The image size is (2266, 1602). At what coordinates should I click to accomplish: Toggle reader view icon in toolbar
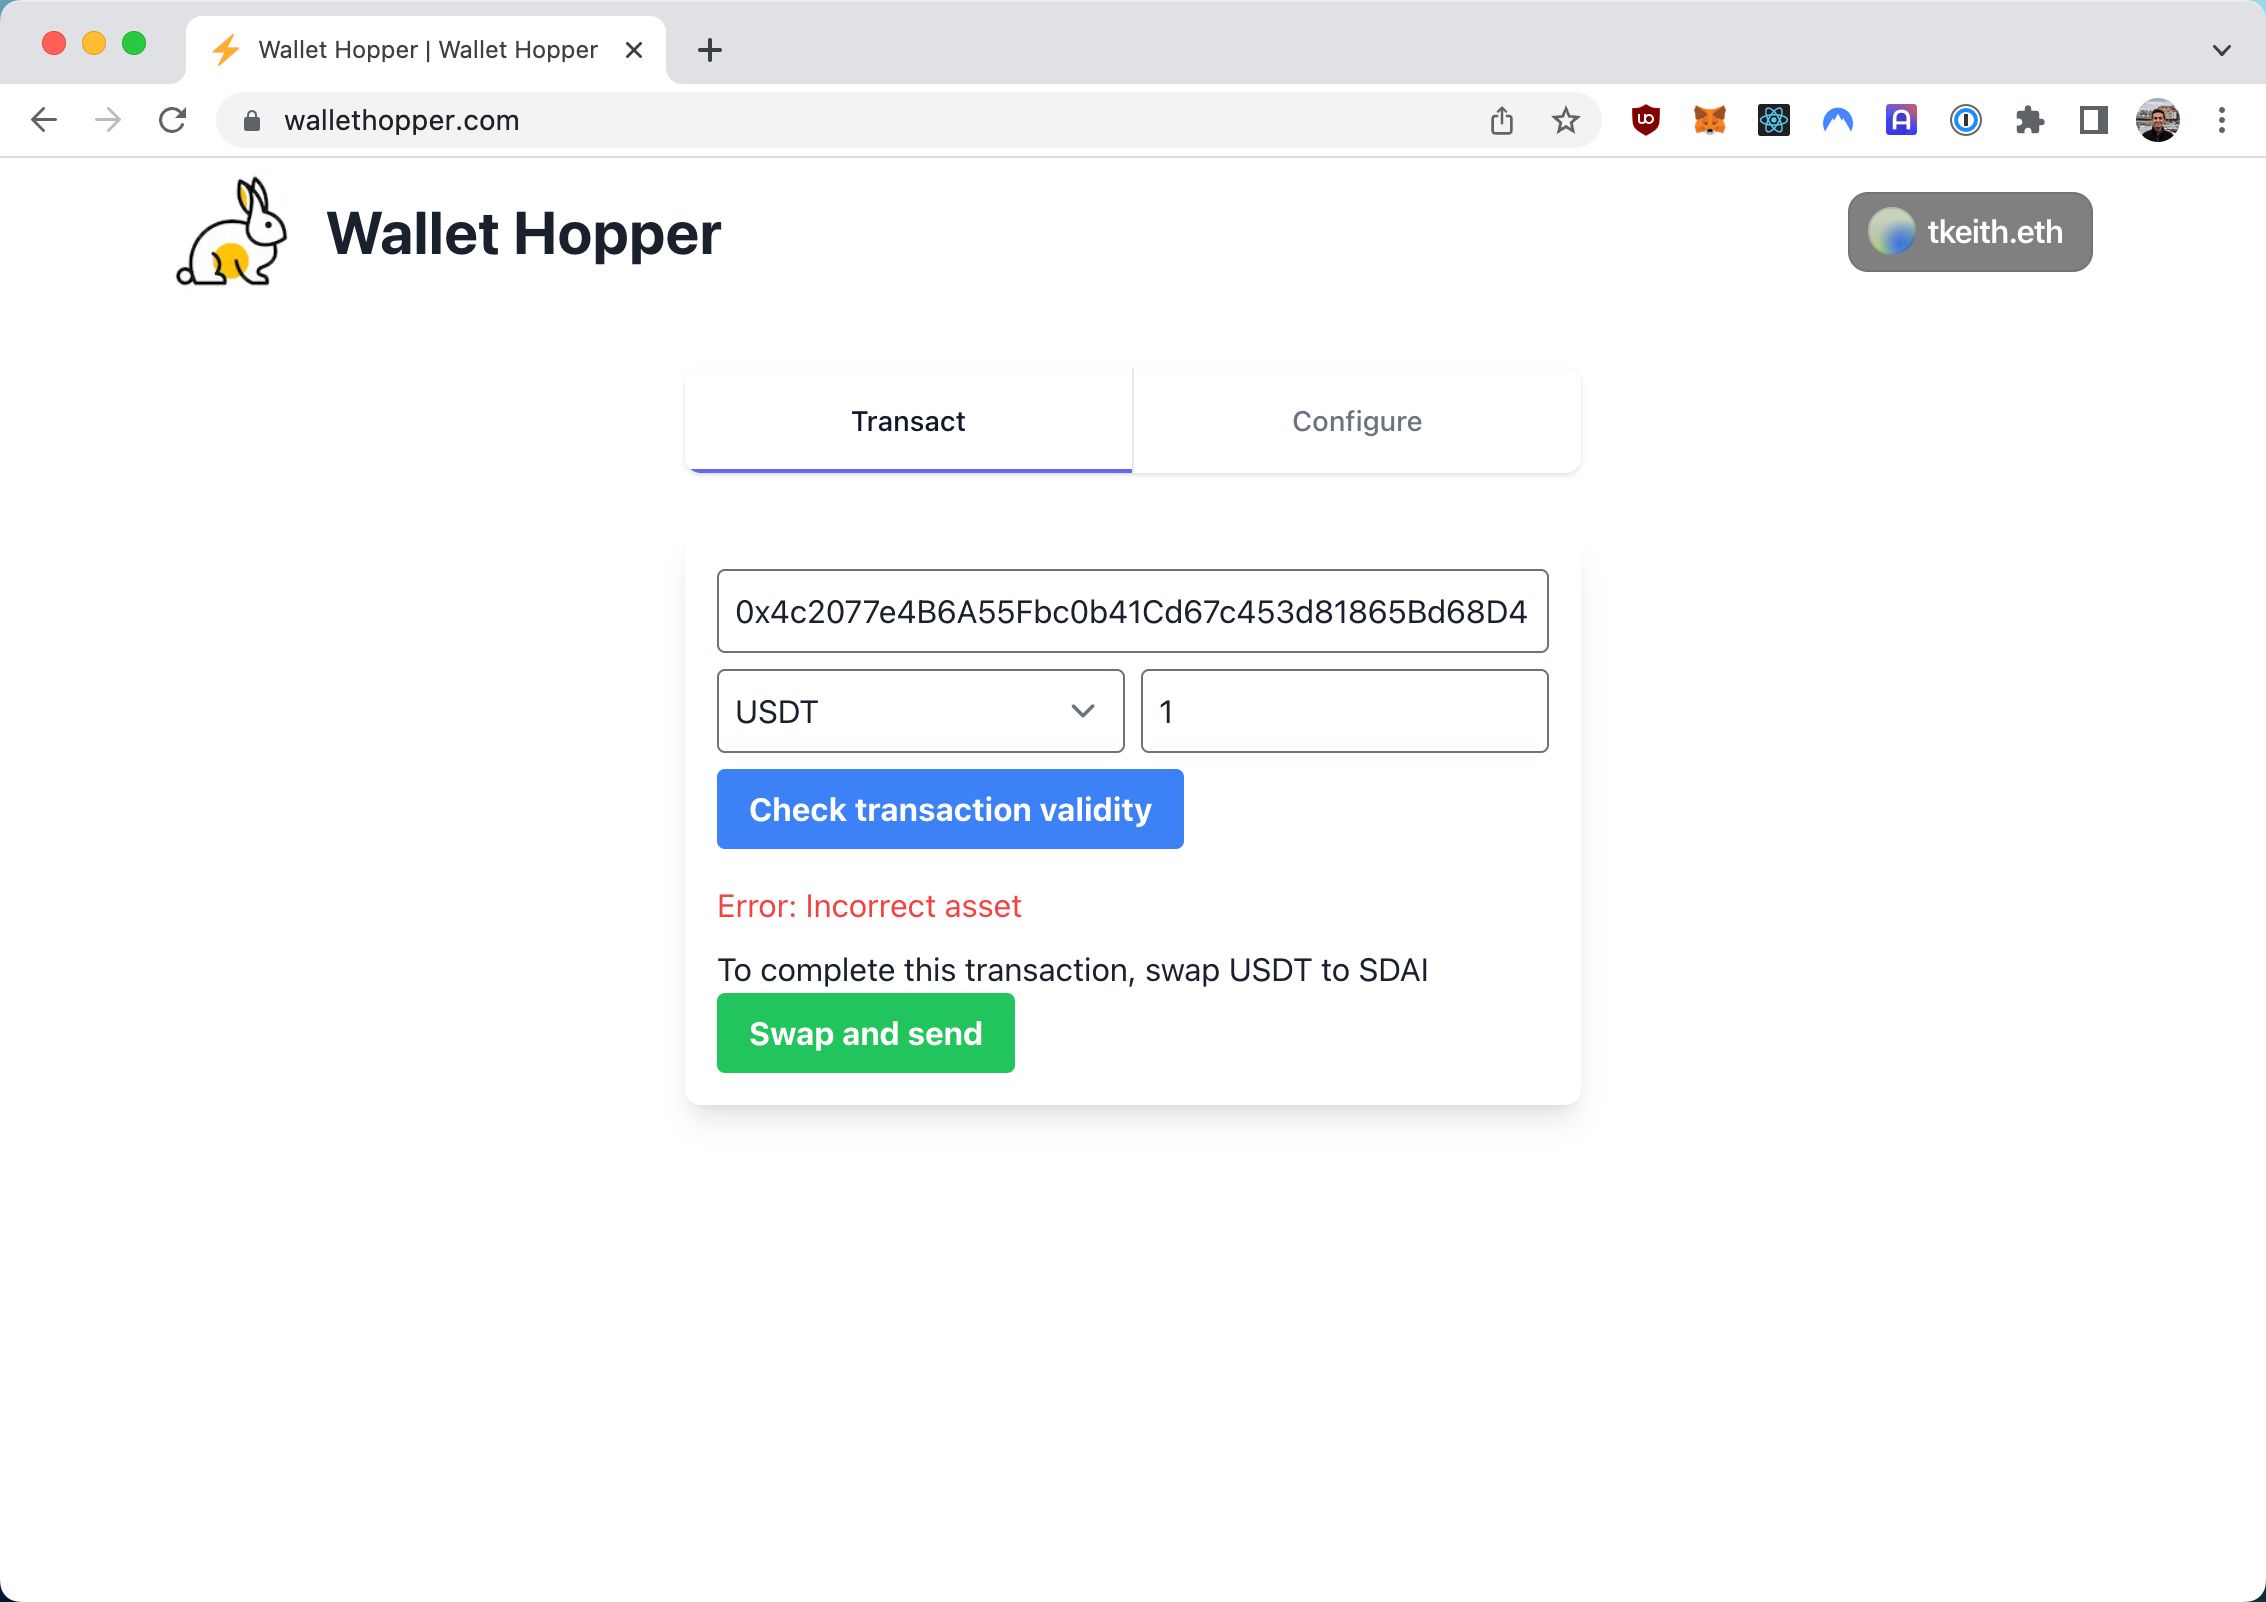coord(2091,120)
